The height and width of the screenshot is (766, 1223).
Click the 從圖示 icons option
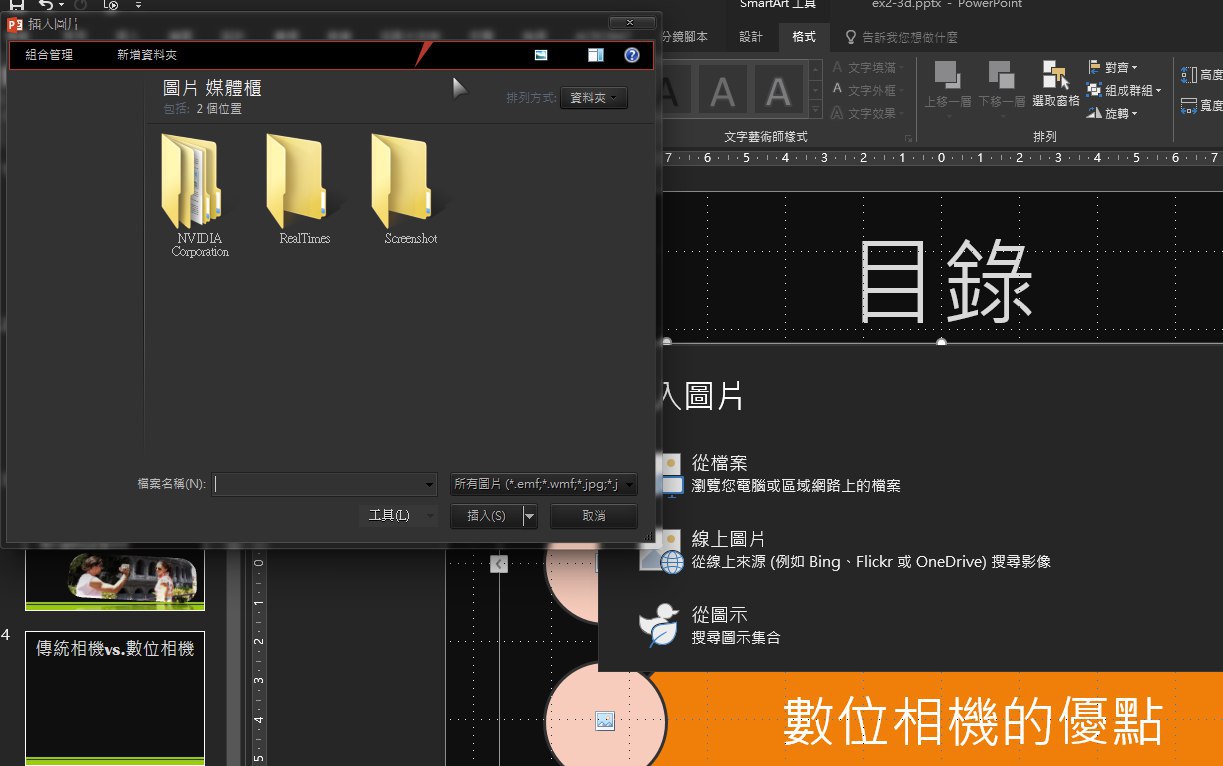tap(659, 625)
